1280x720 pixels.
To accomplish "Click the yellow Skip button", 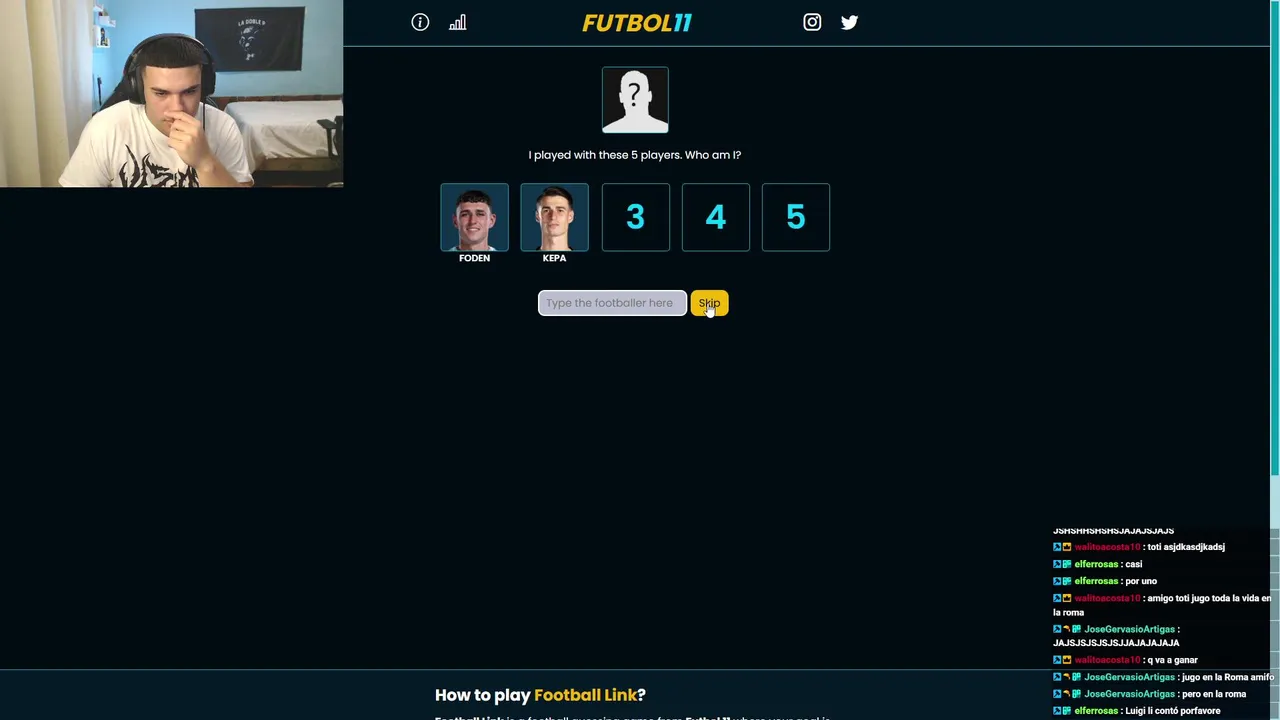I will (709, 303).
